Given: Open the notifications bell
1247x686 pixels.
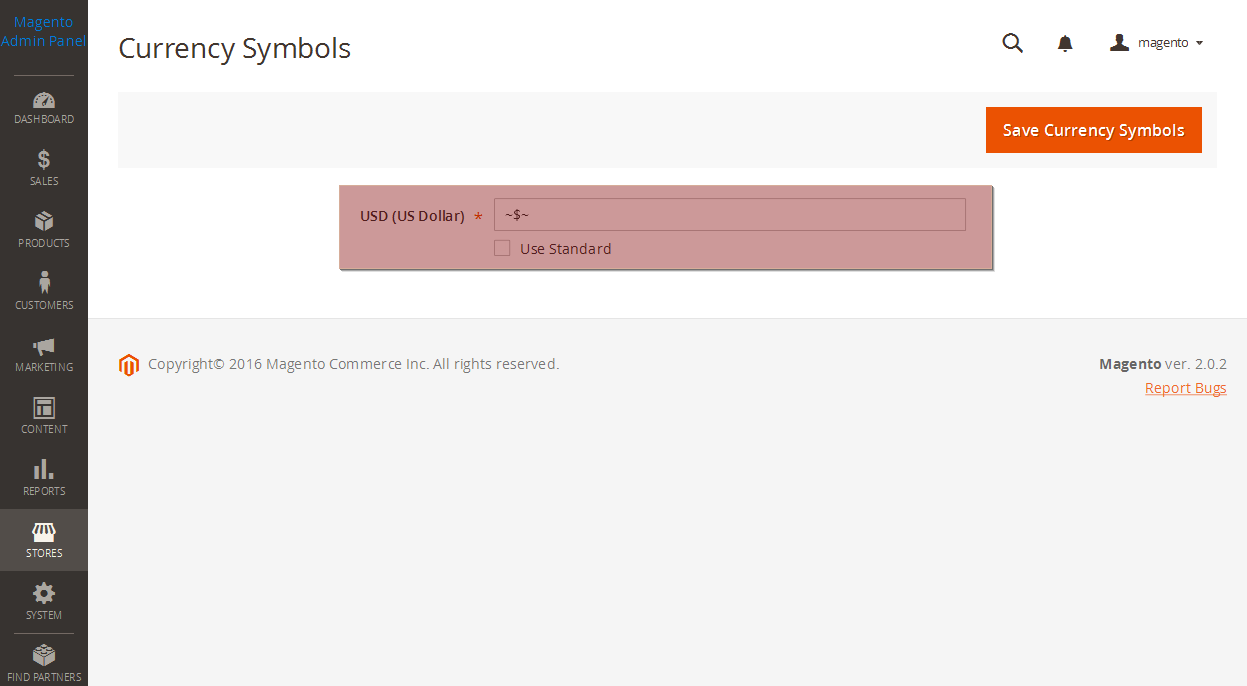Looking at the screenshot, I should pos(1065,43).
